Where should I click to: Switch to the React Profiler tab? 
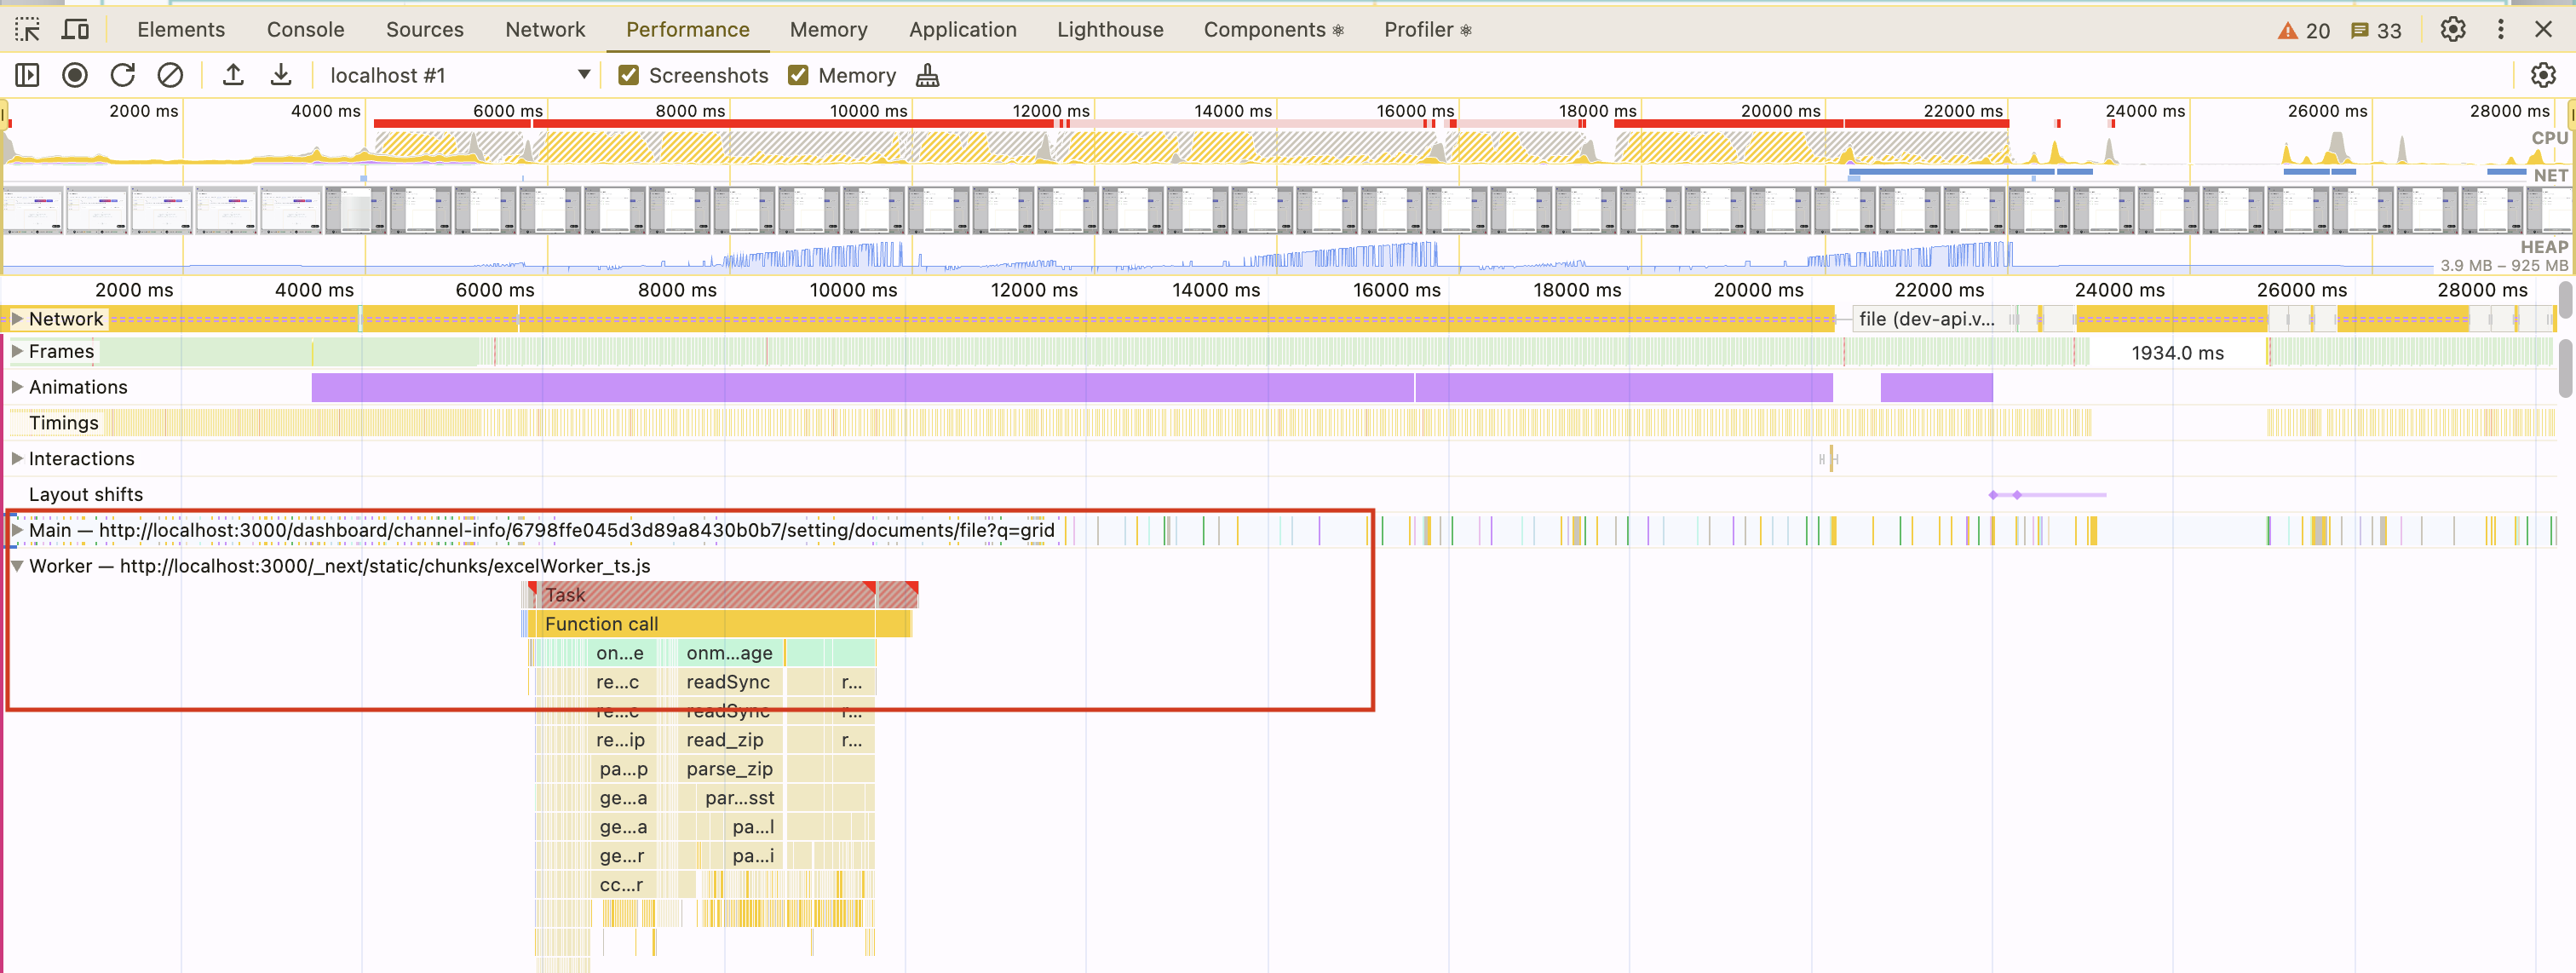point(1427,29)
